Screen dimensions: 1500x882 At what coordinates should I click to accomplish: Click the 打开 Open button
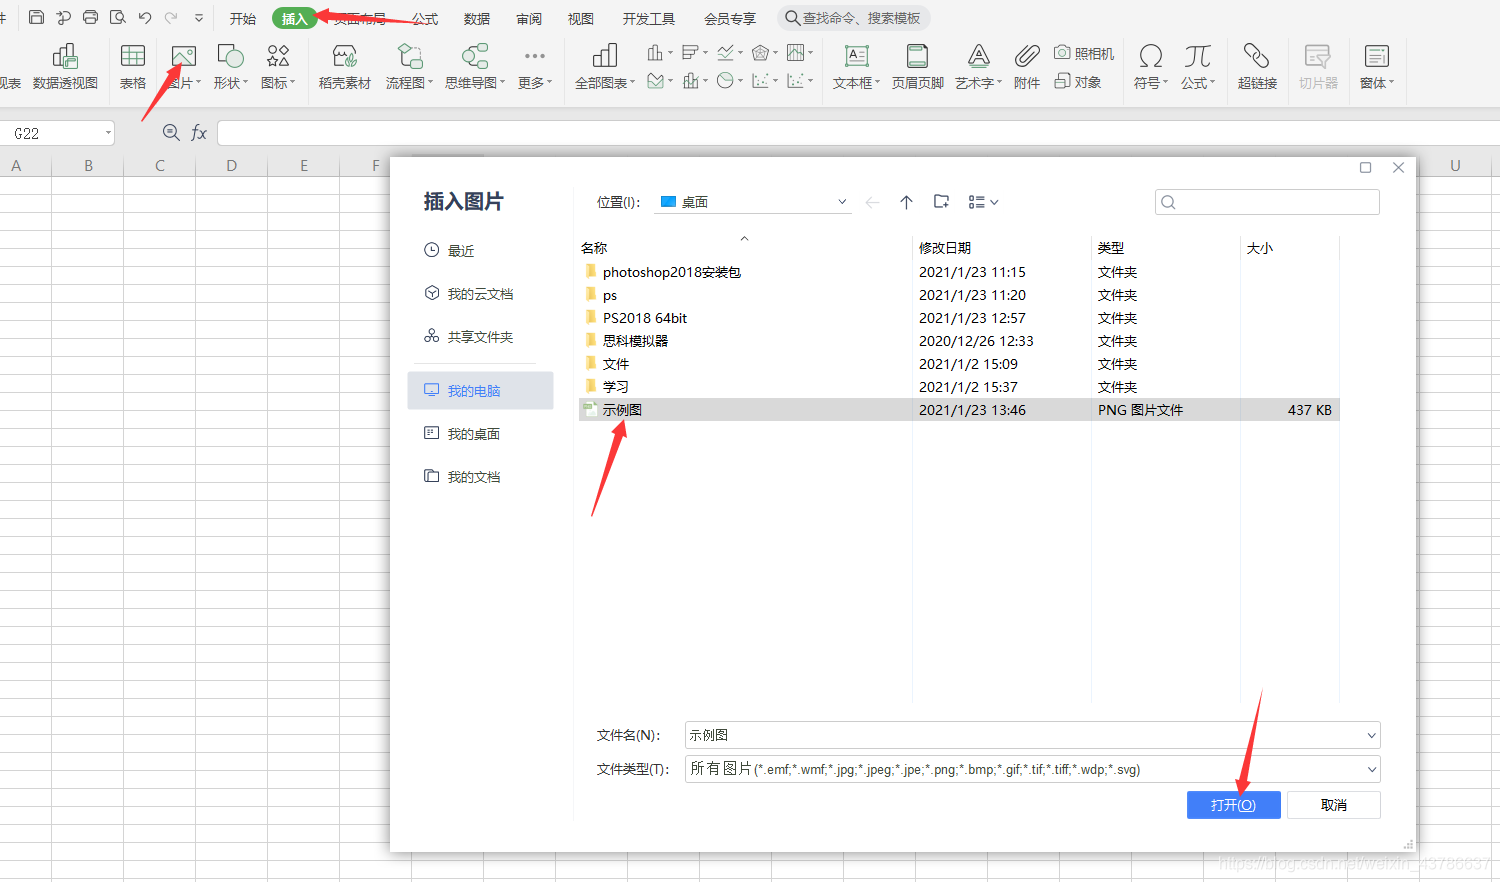tap(1233, 805)
